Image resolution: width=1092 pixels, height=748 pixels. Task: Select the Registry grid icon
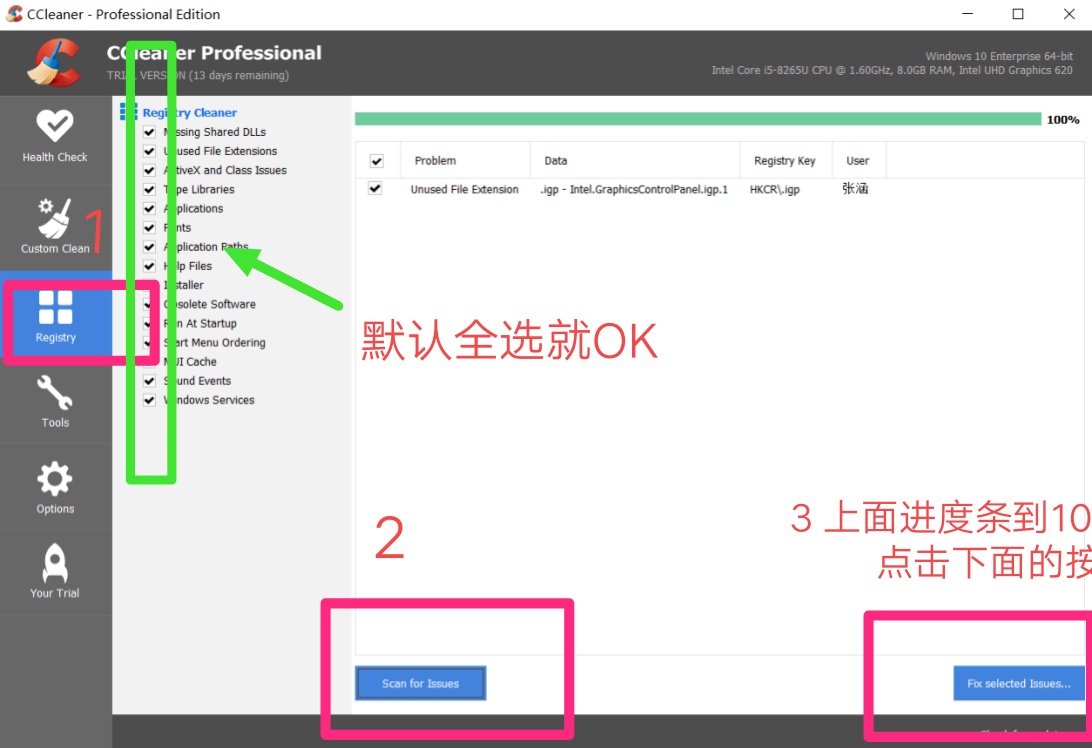56,308
